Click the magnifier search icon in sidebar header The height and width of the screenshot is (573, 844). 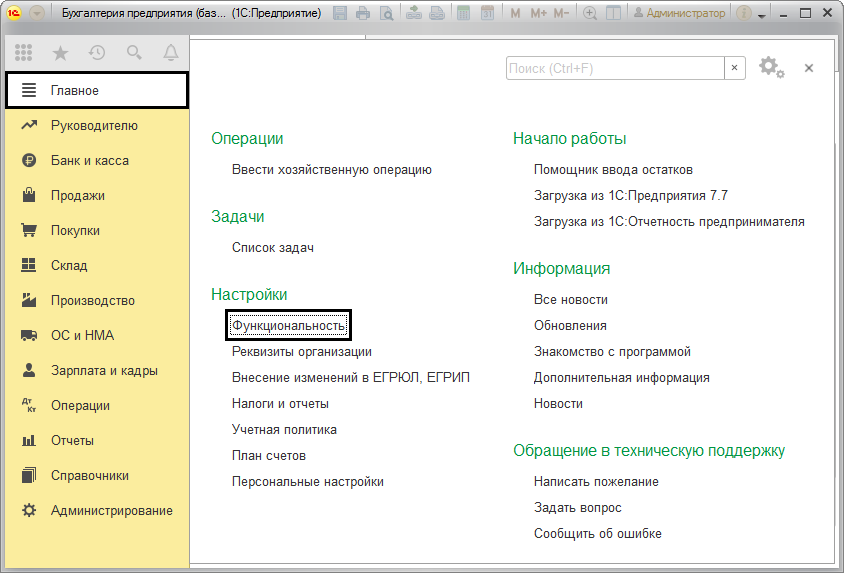point(134,52)
